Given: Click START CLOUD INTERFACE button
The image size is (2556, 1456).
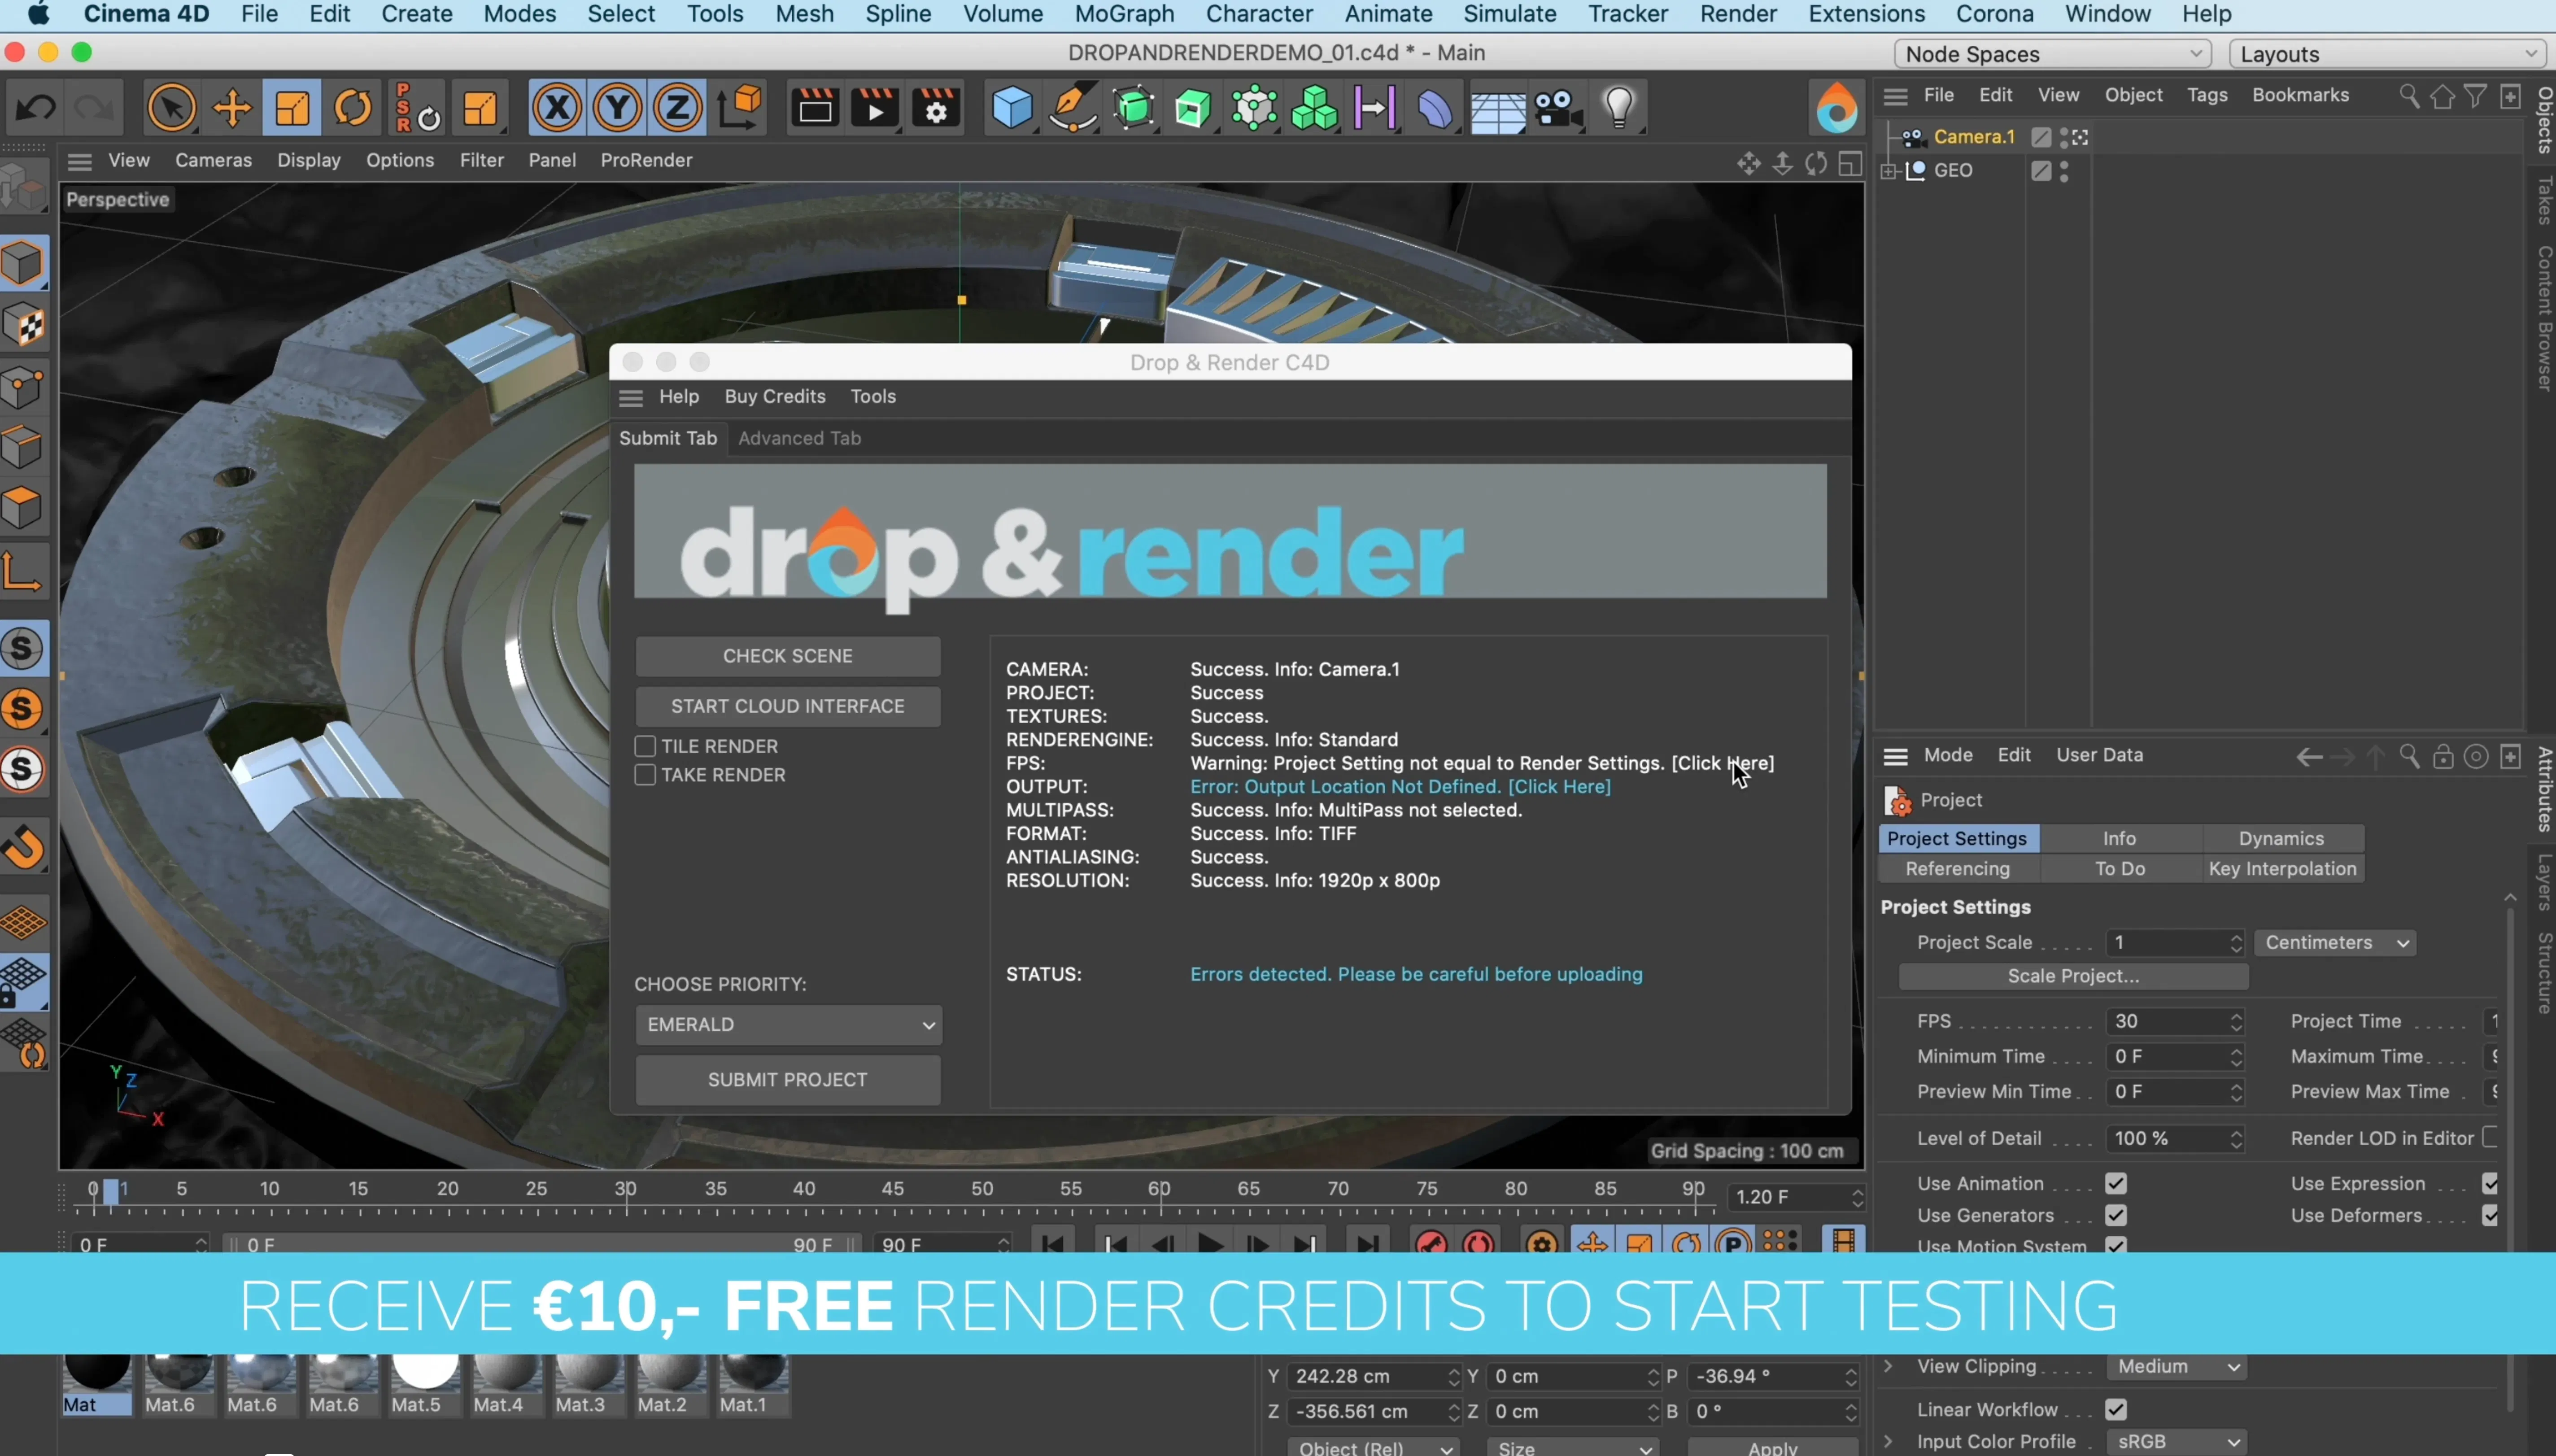Looking at the screenshot, I should coord(788,706).
